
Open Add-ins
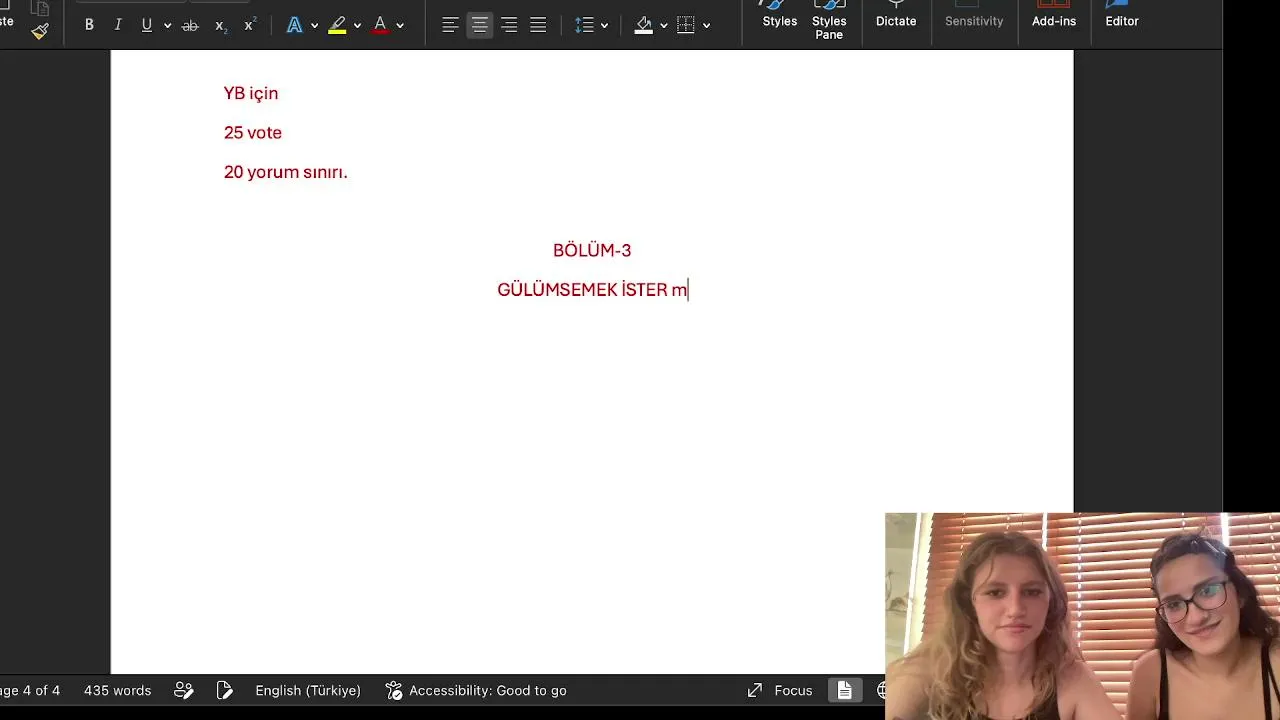(x=1054, y=15)
